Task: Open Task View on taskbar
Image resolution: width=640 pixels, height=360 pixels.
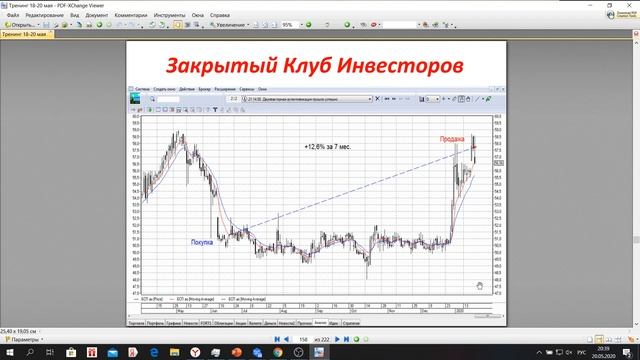Action: click(50, 352)
